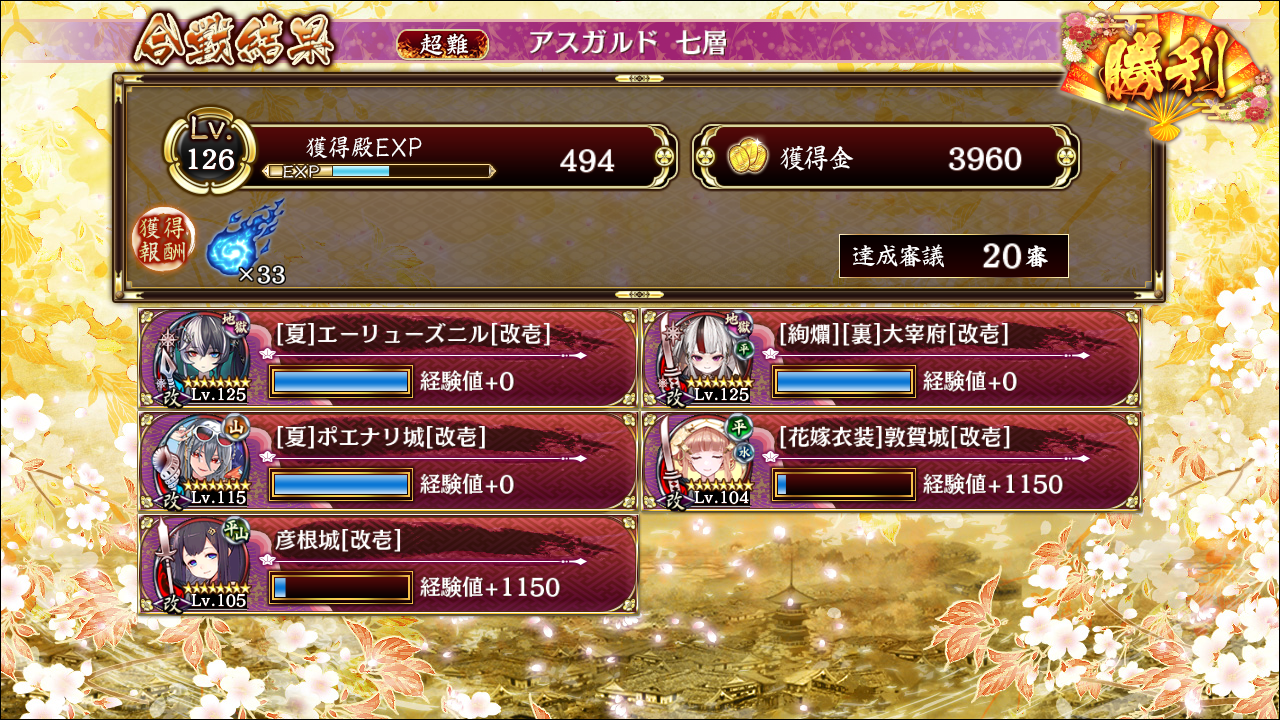The image size is (1280, 720).
Task: Click the 合戦結果 title banner
Action: point(234,41)
